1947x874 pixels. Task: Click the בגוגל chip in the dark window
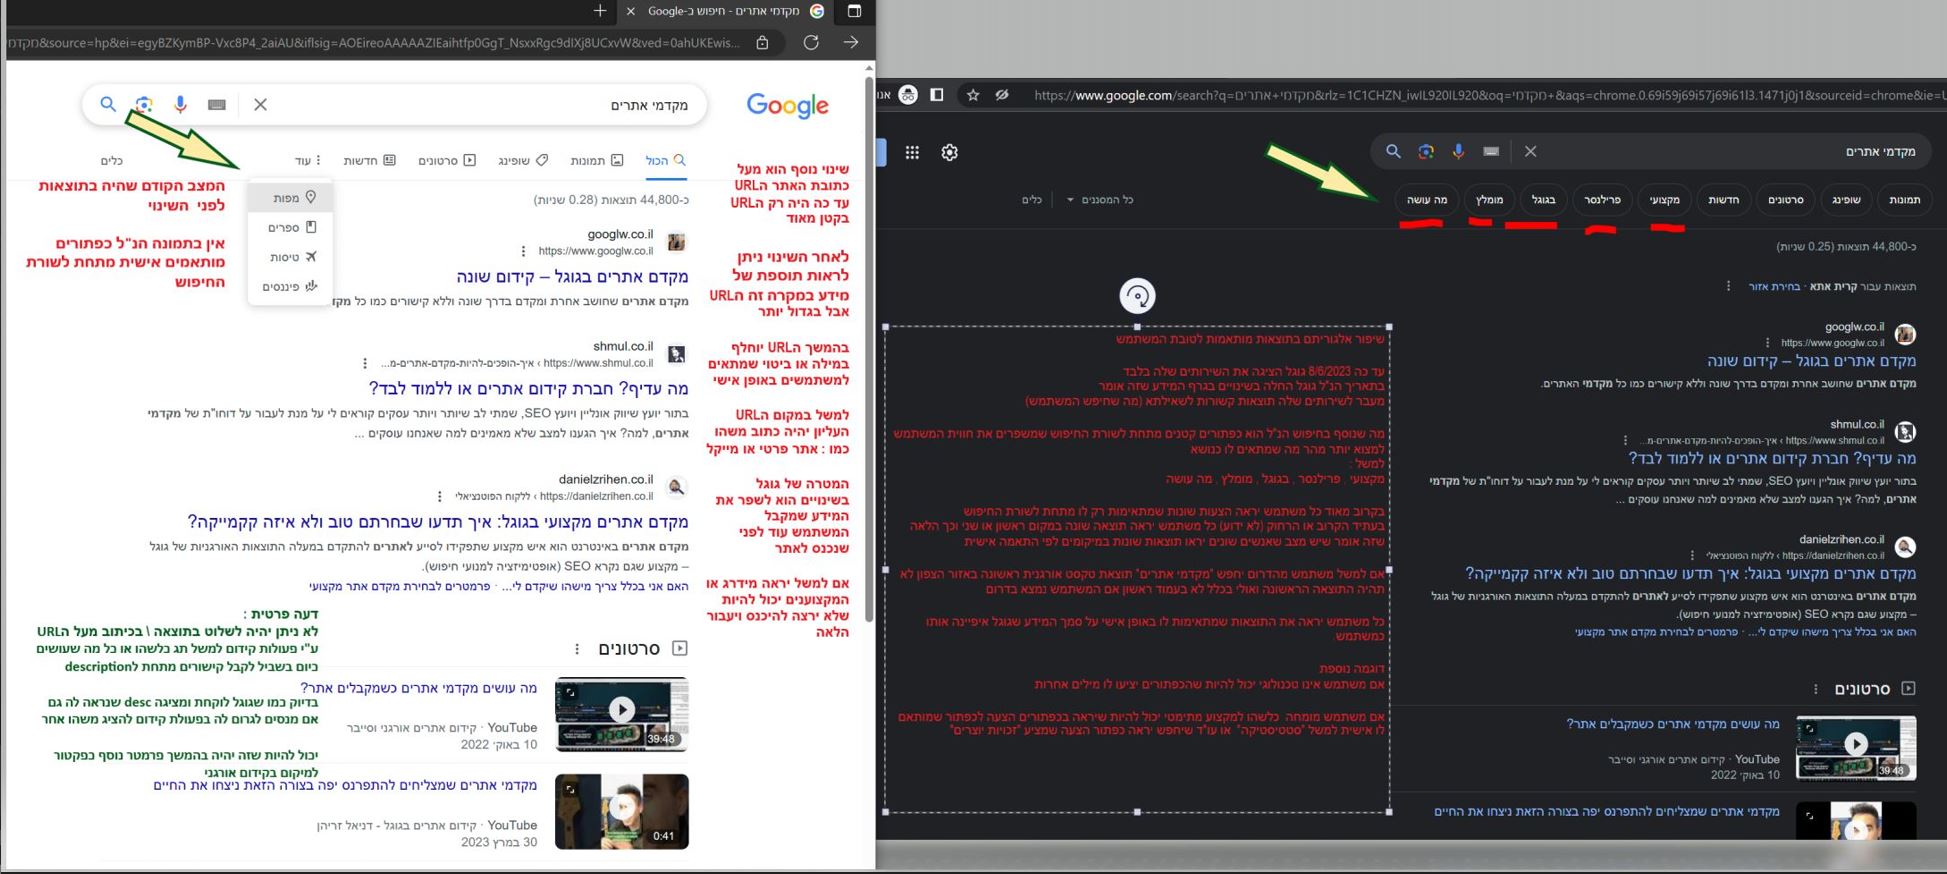[1543, 200]
